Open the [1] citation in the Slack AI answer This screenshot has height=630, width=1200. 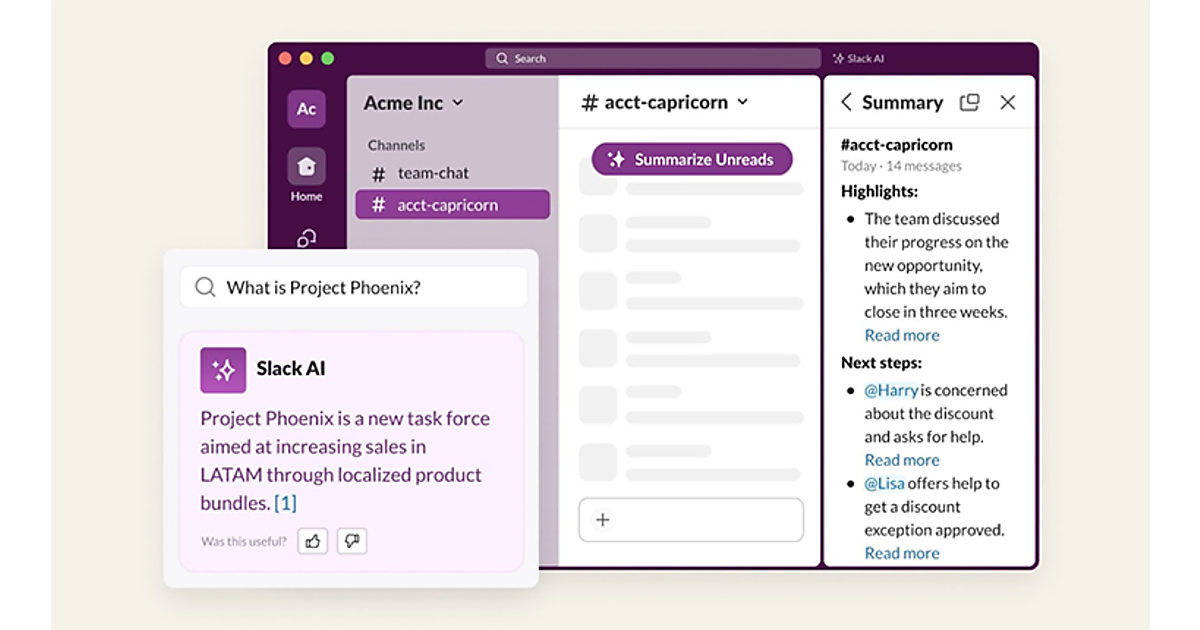(286, 503)
